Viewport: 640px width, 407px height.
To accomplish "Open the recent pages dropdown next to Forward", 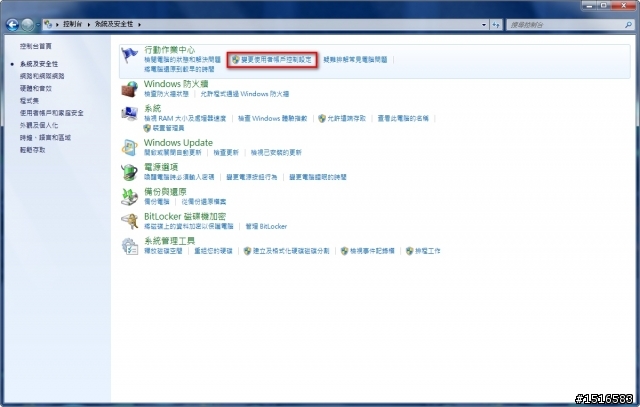I will coord(38,25).
